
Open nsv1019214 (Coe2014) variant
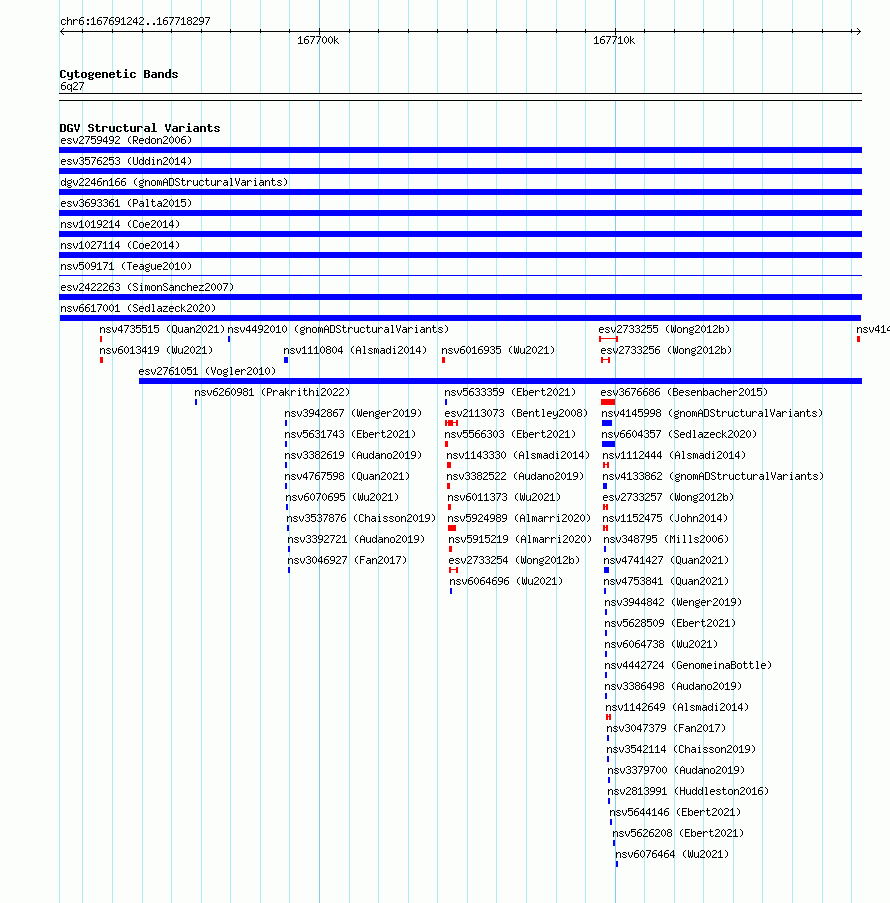tap(120, 225)
